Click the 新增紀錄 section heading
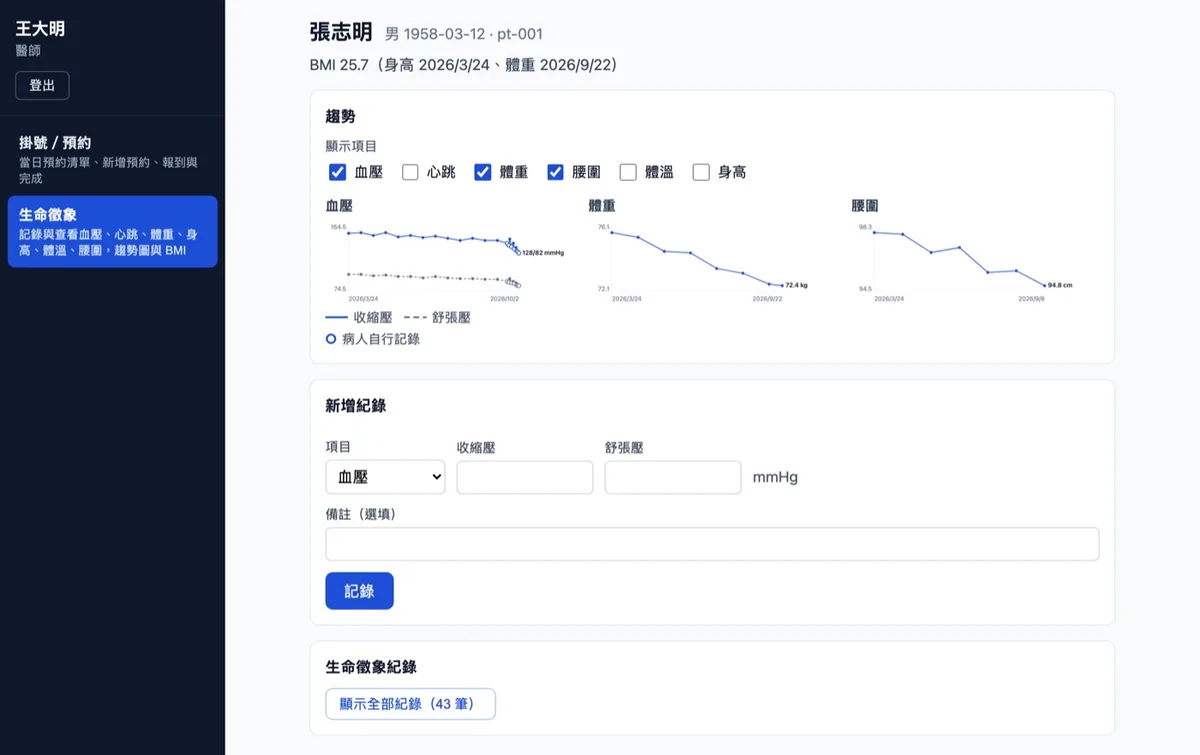 356,406
